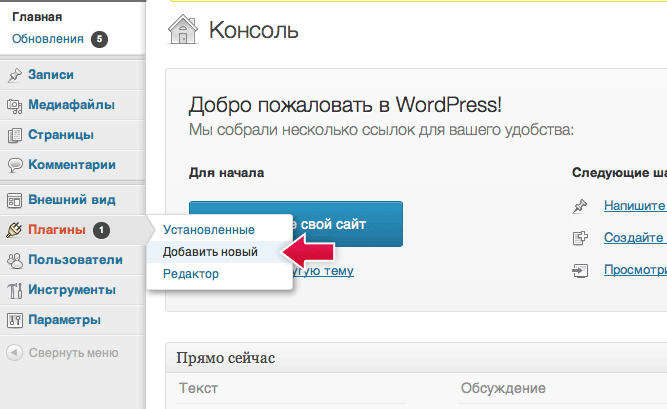Click the view-site icon beside Просмотрите link
The width and height of the screenshot is (667, 409).
pyautogui.click(x=580, y=270)
